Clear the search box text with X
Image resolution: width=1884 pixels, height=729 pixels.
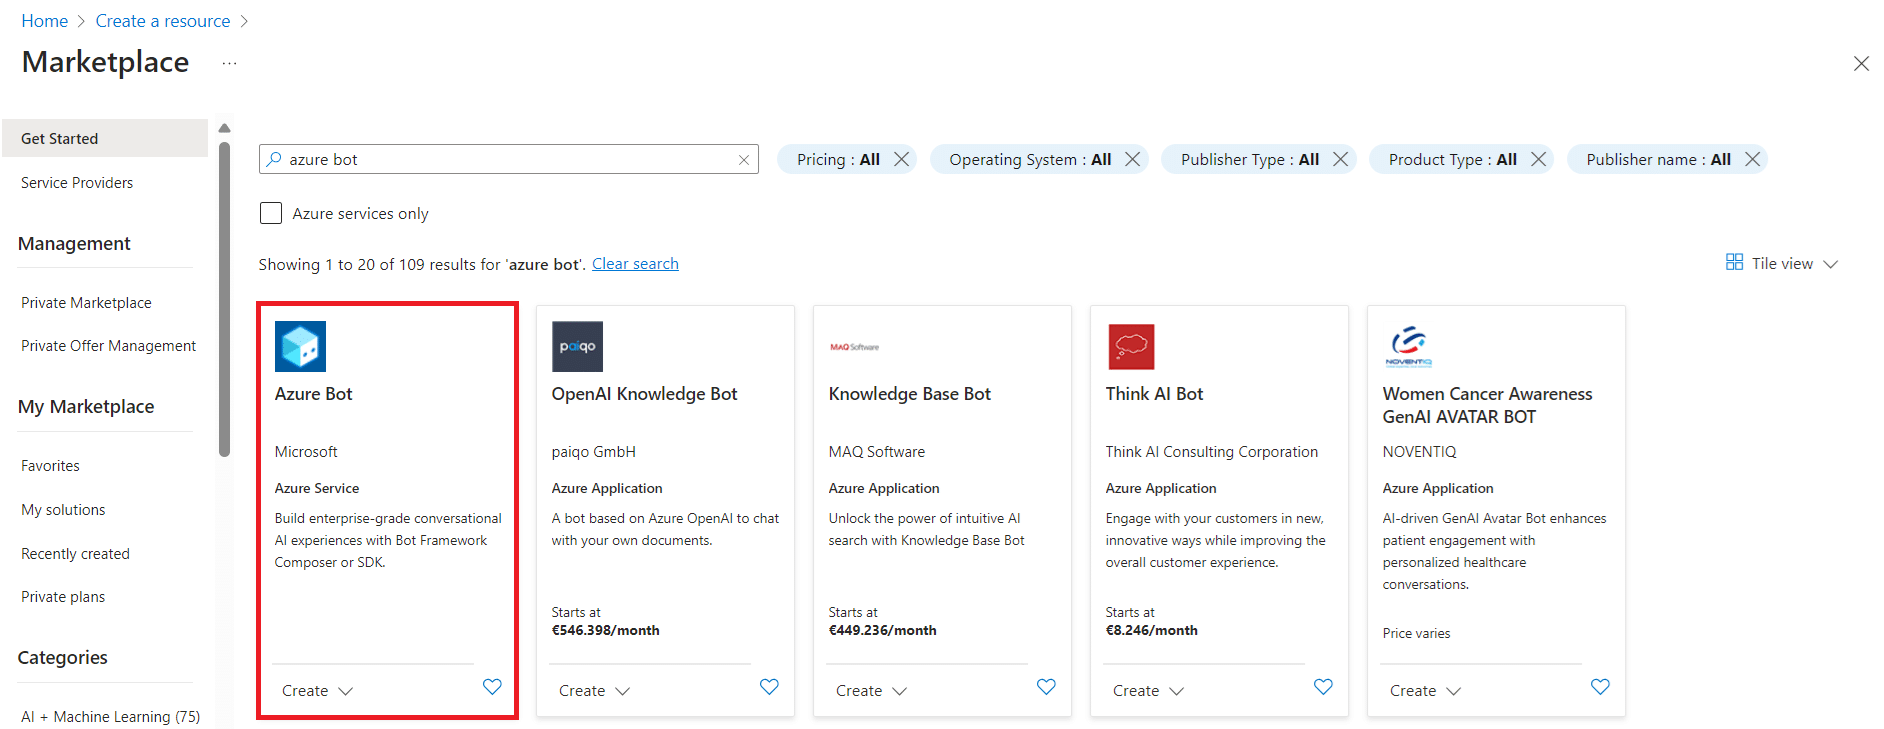pos(744,160)
